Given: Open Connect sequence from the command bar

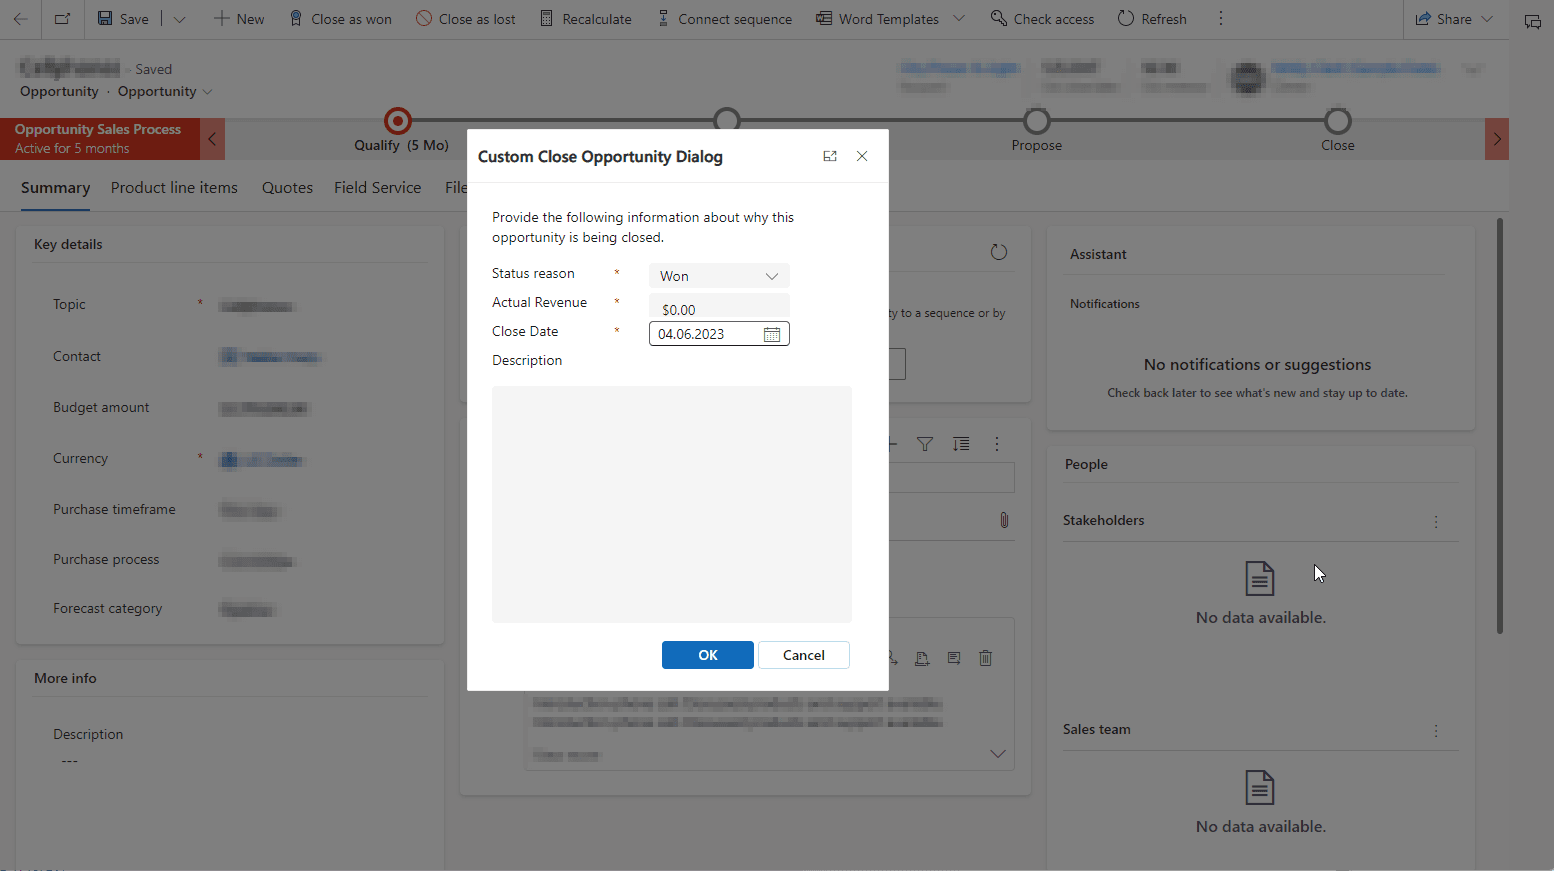Looking at the screenshot, I should [x=724, y=18].
